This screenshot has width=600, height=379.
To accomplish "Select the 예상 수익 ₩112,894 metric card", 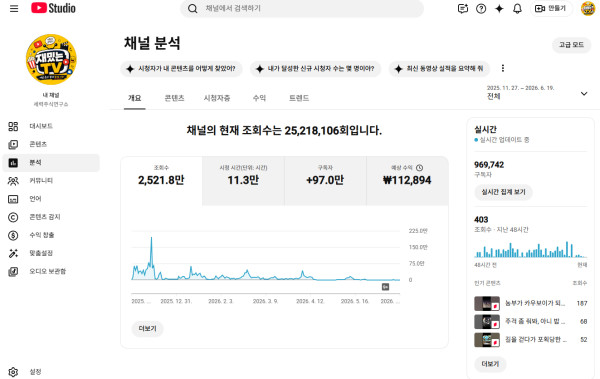I will coord(407,181).
